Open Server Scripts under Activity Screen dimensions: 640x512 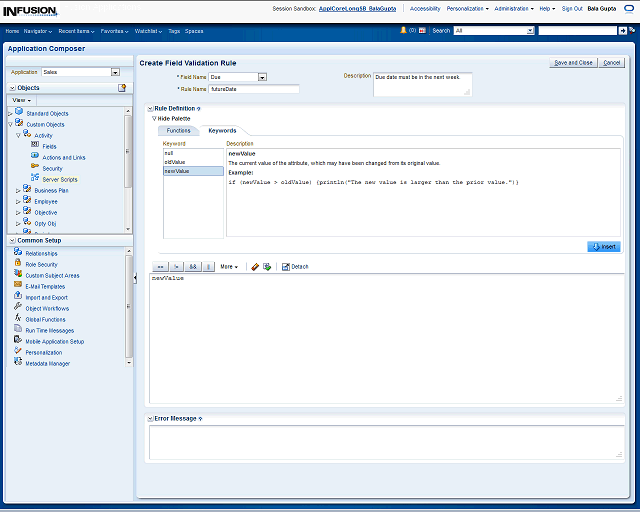tap(60, 179)
